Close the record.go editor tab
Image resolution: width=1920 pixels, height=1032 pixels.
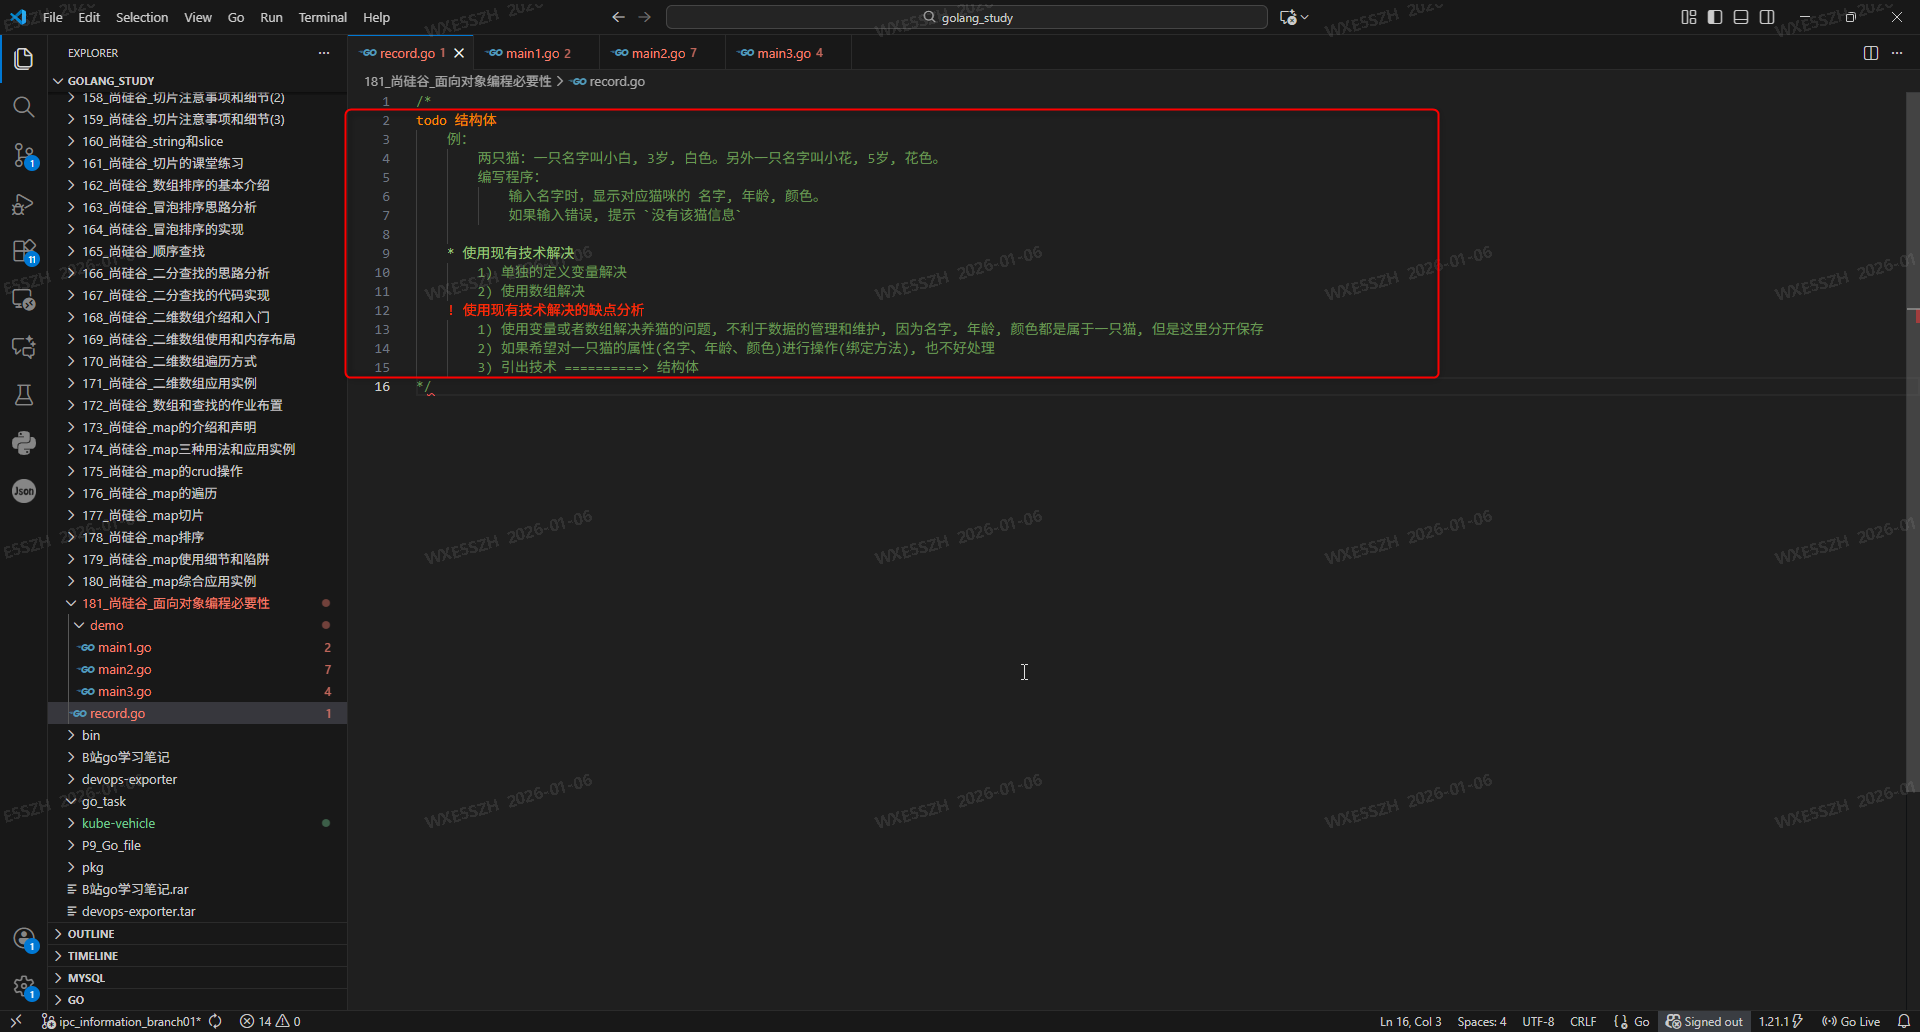pyautogui.click(x=459, y=53)
